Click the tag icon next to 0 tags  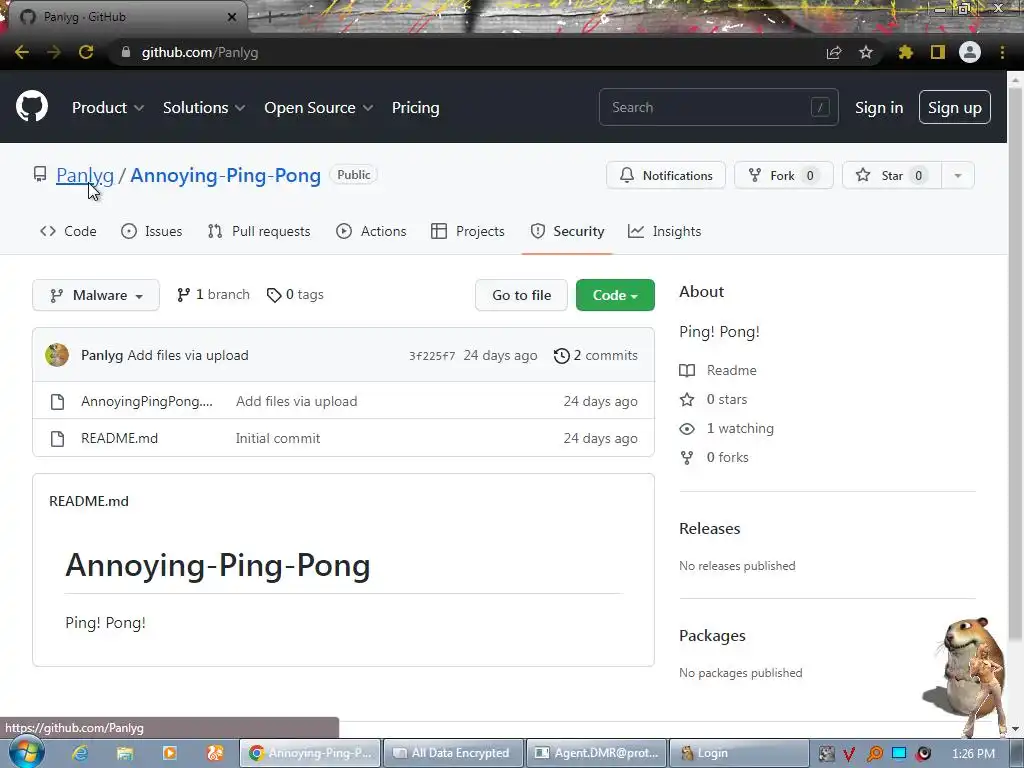tap(274, 295)
